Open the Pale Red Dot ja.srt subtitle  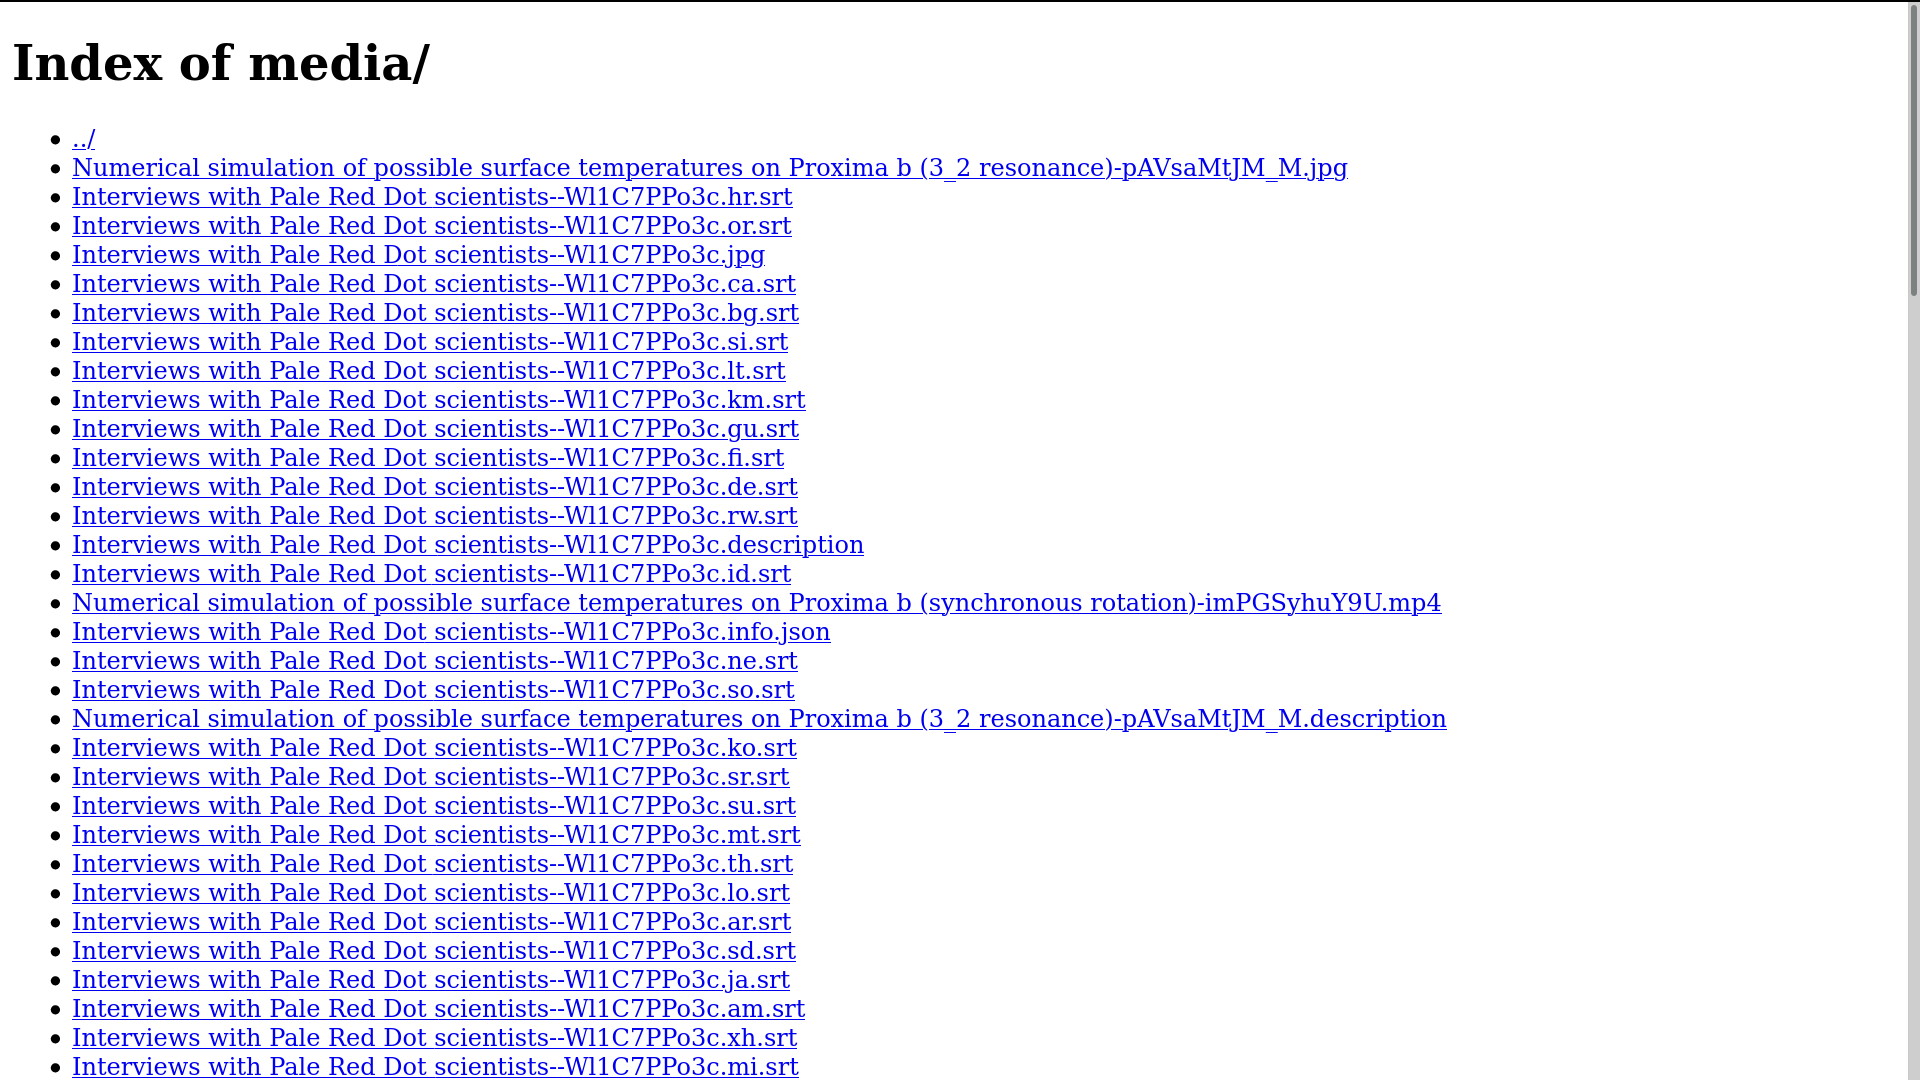click(x=431, y=980)
